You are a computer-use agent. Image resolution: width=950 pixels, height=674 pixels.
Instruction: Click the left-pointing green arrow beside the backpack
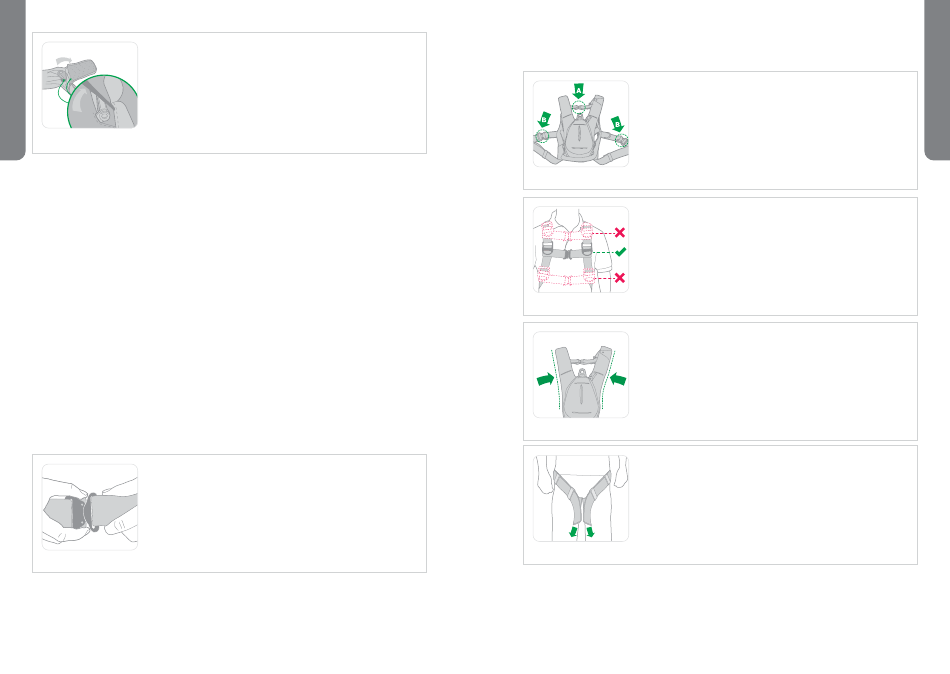point(617,379)
